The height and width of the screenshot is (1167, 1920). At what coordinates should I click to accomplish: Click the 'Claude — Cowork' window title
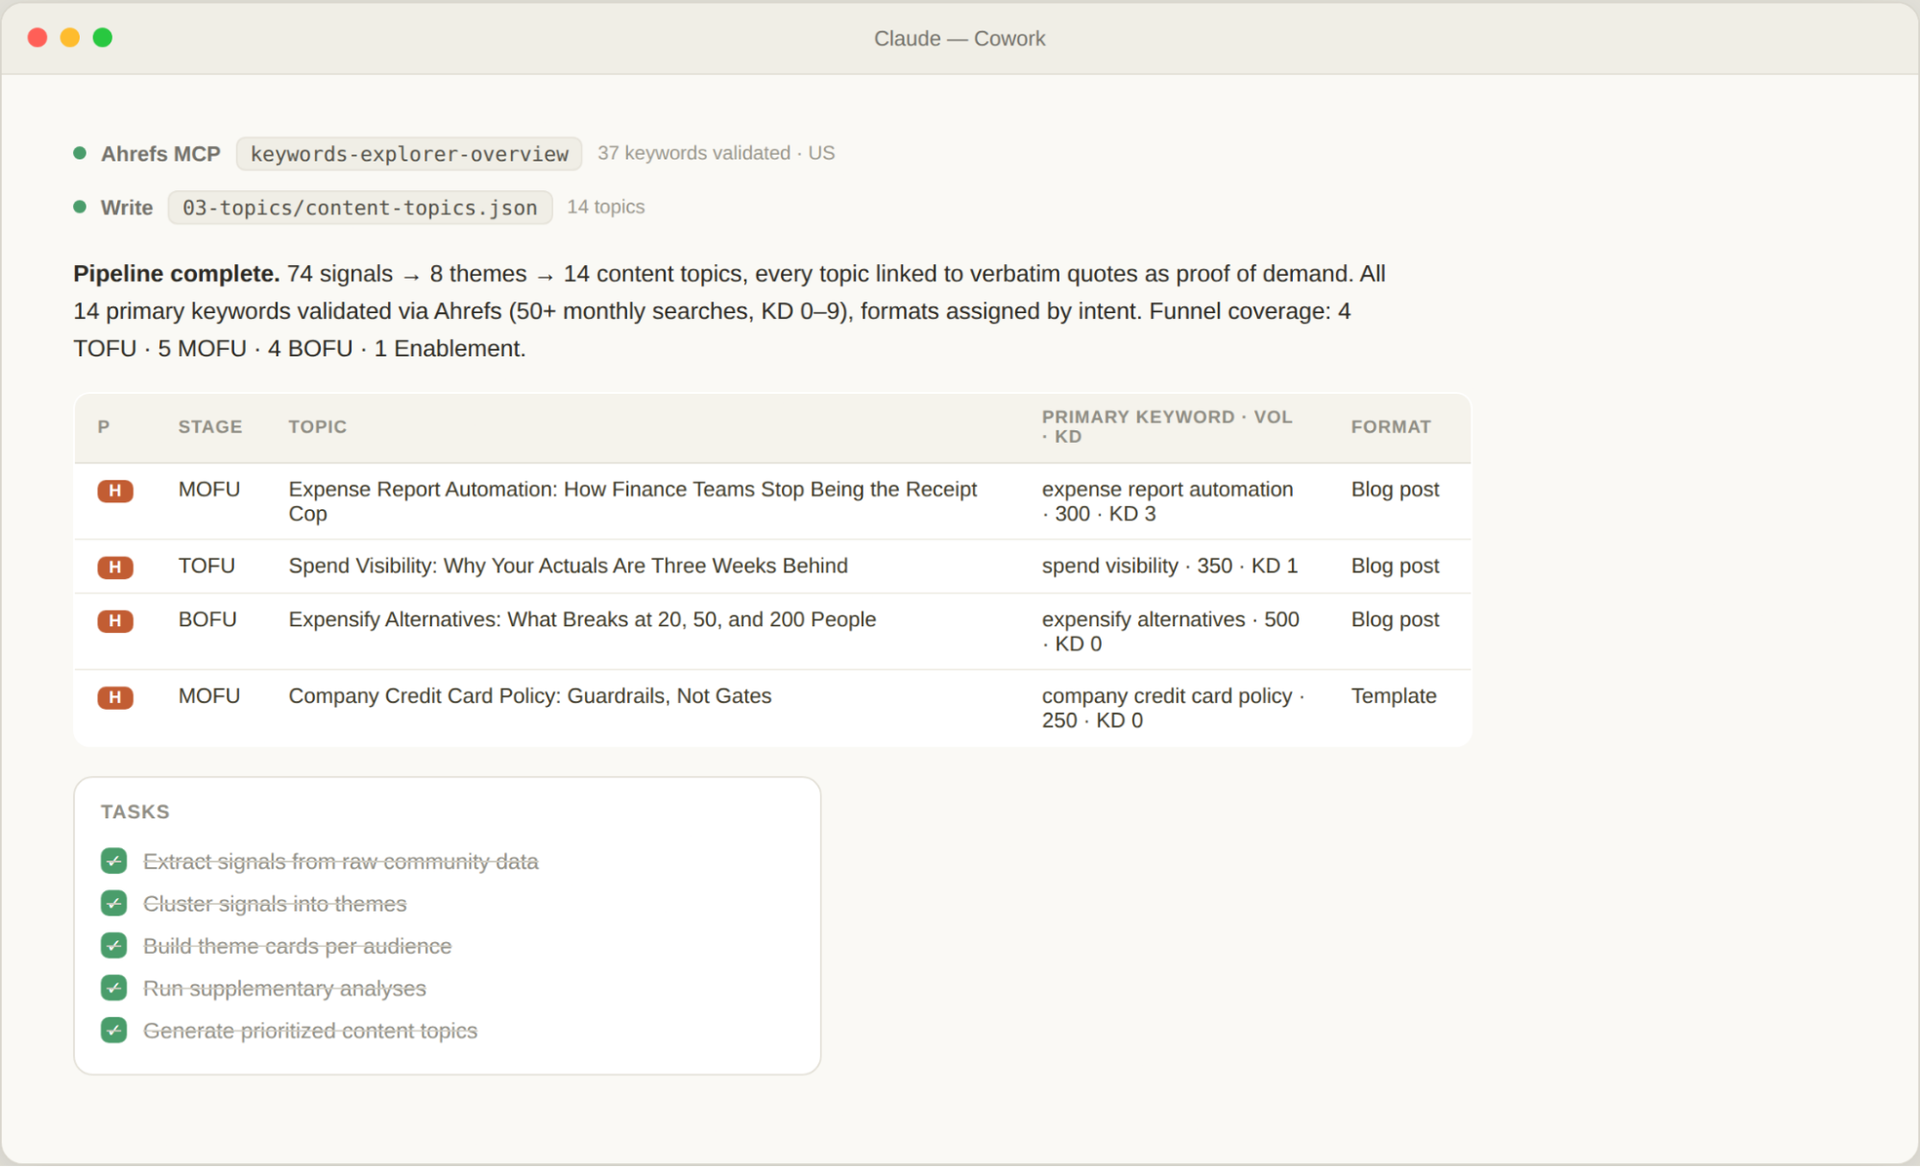(x=960, y=38)
